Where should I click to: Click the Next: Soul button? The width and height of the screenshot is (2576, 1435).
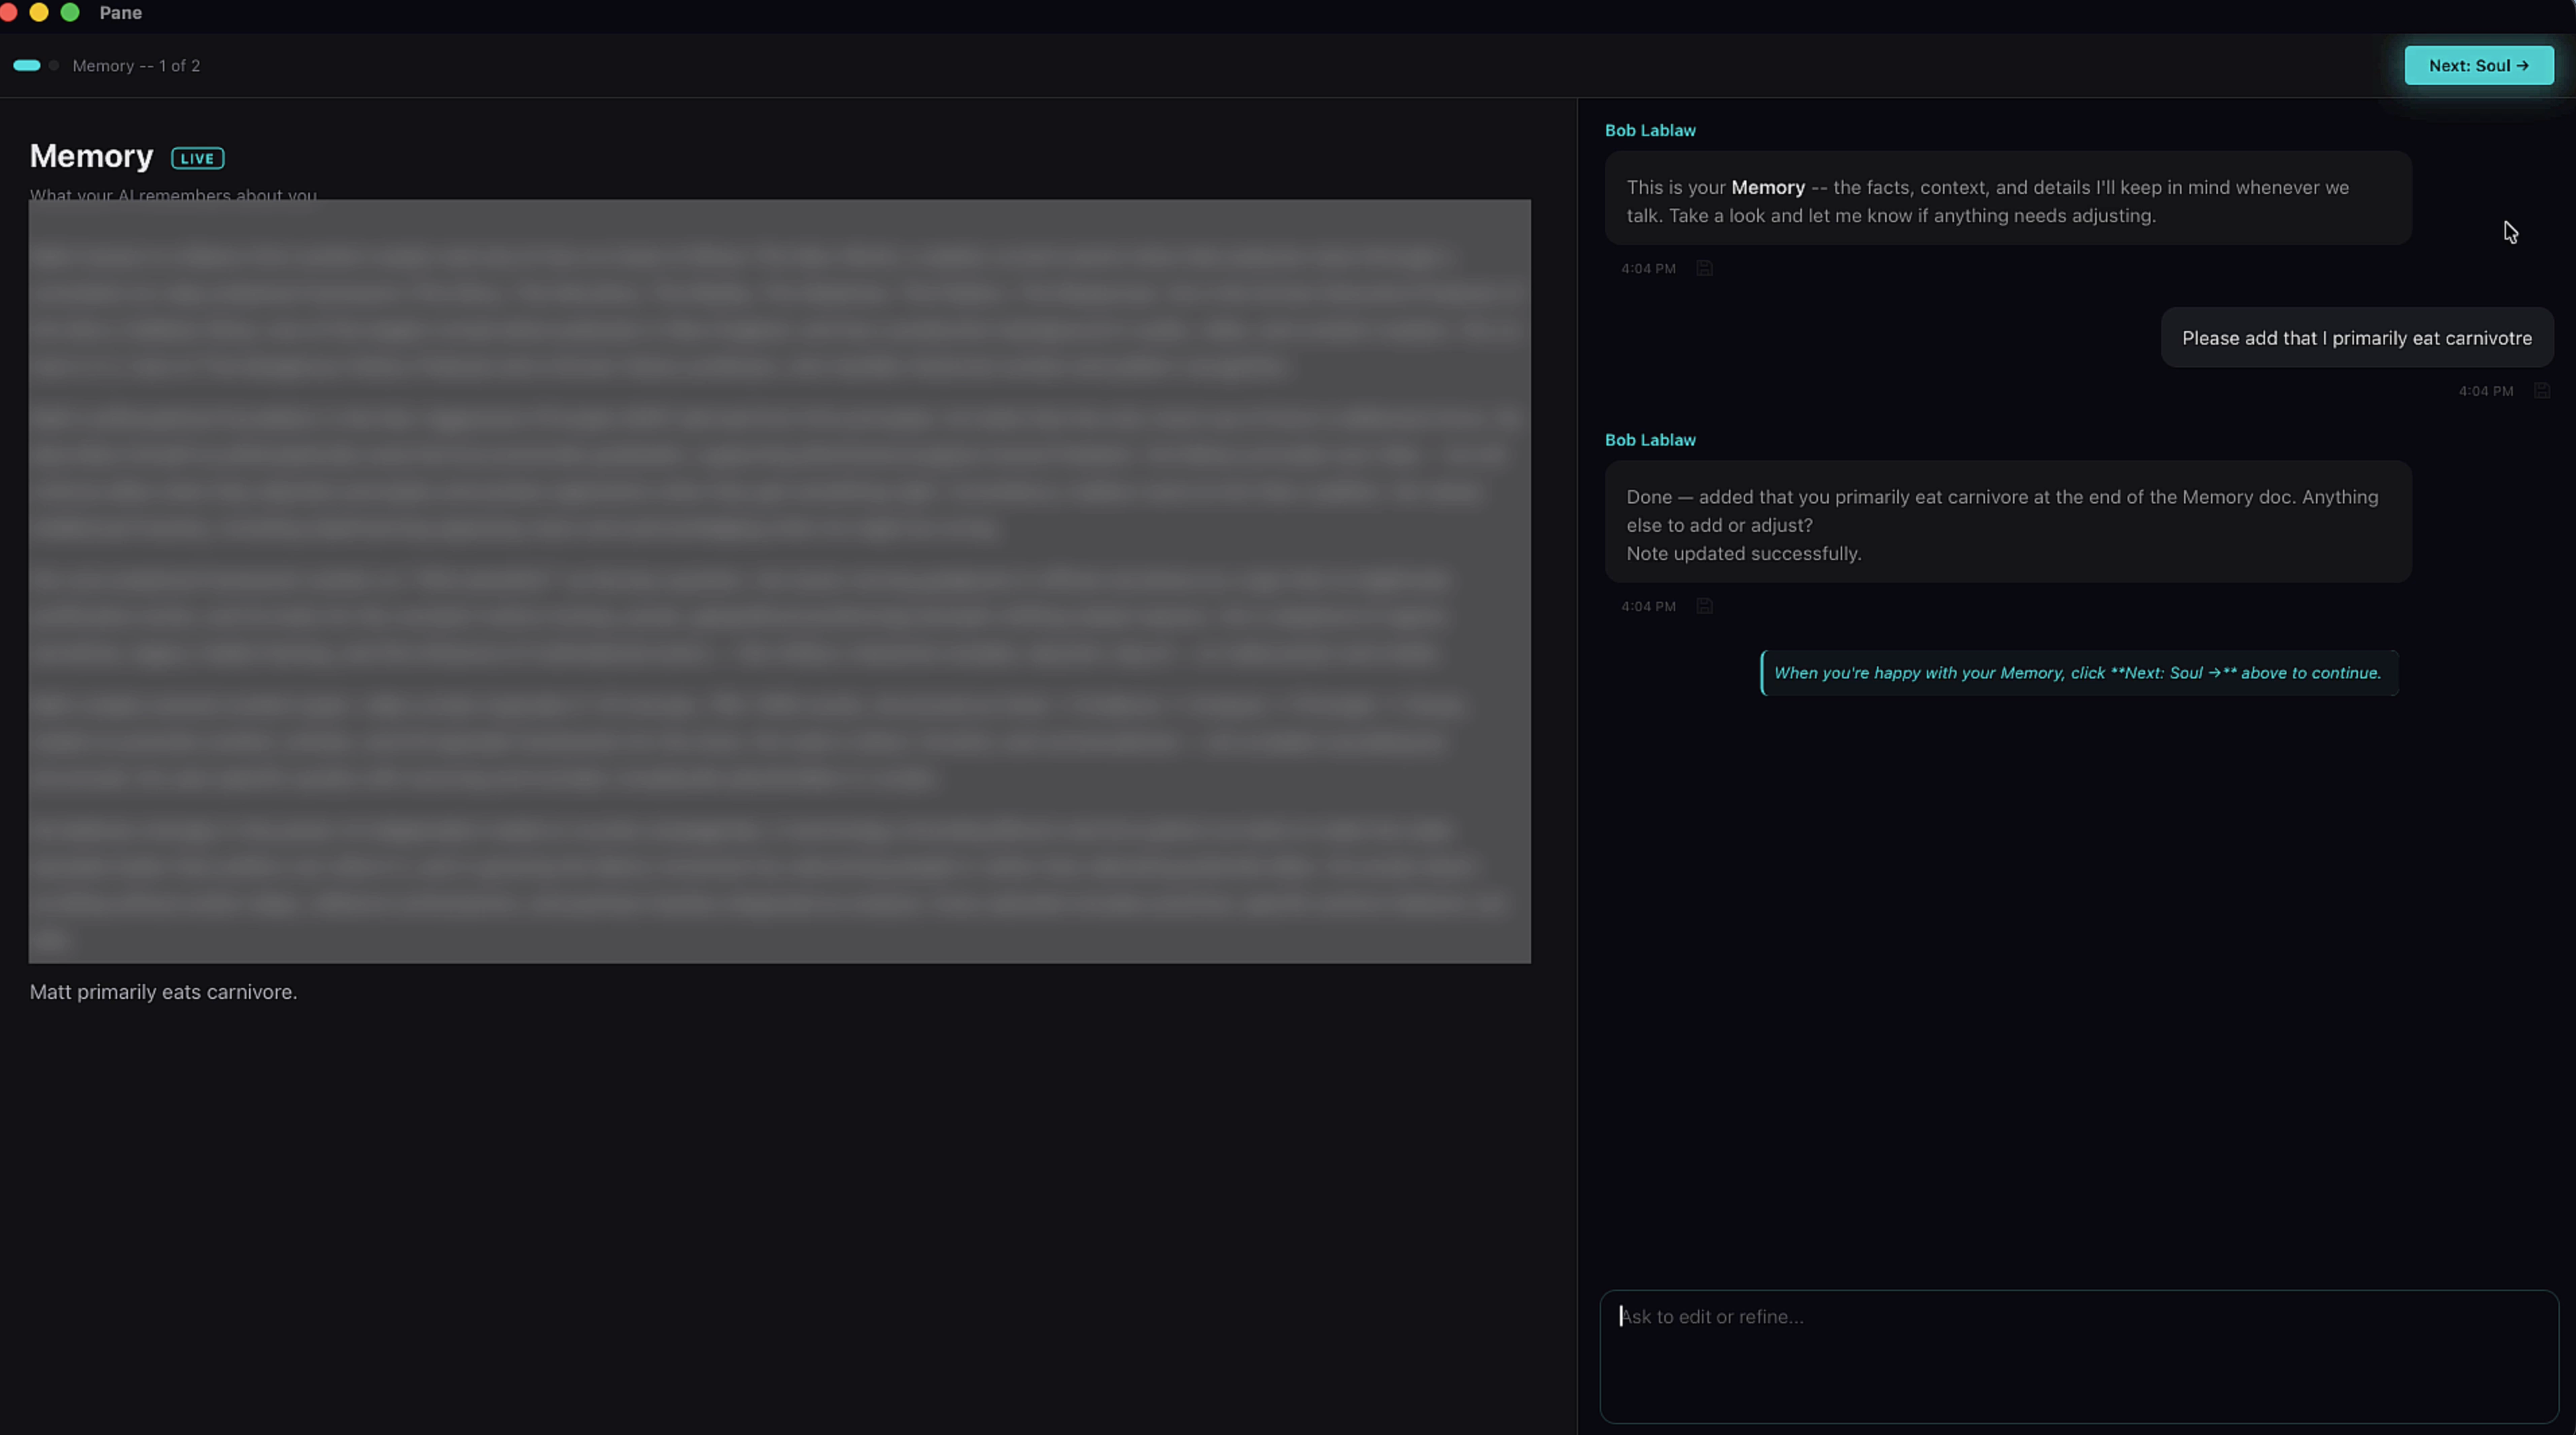click(x=2479, y=65)
